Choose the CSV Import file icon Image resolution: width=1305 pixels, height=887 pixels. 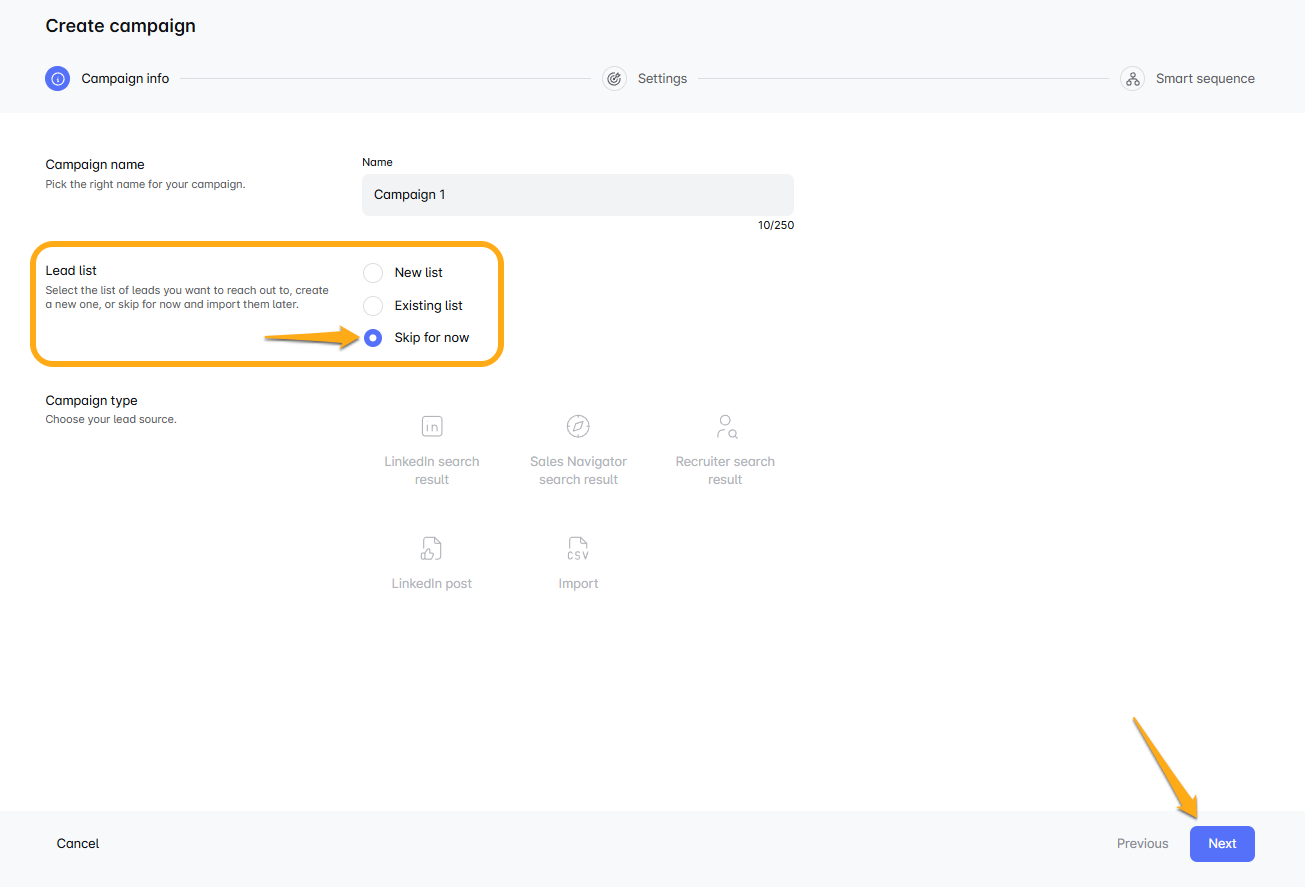click(x=578, y=548)
